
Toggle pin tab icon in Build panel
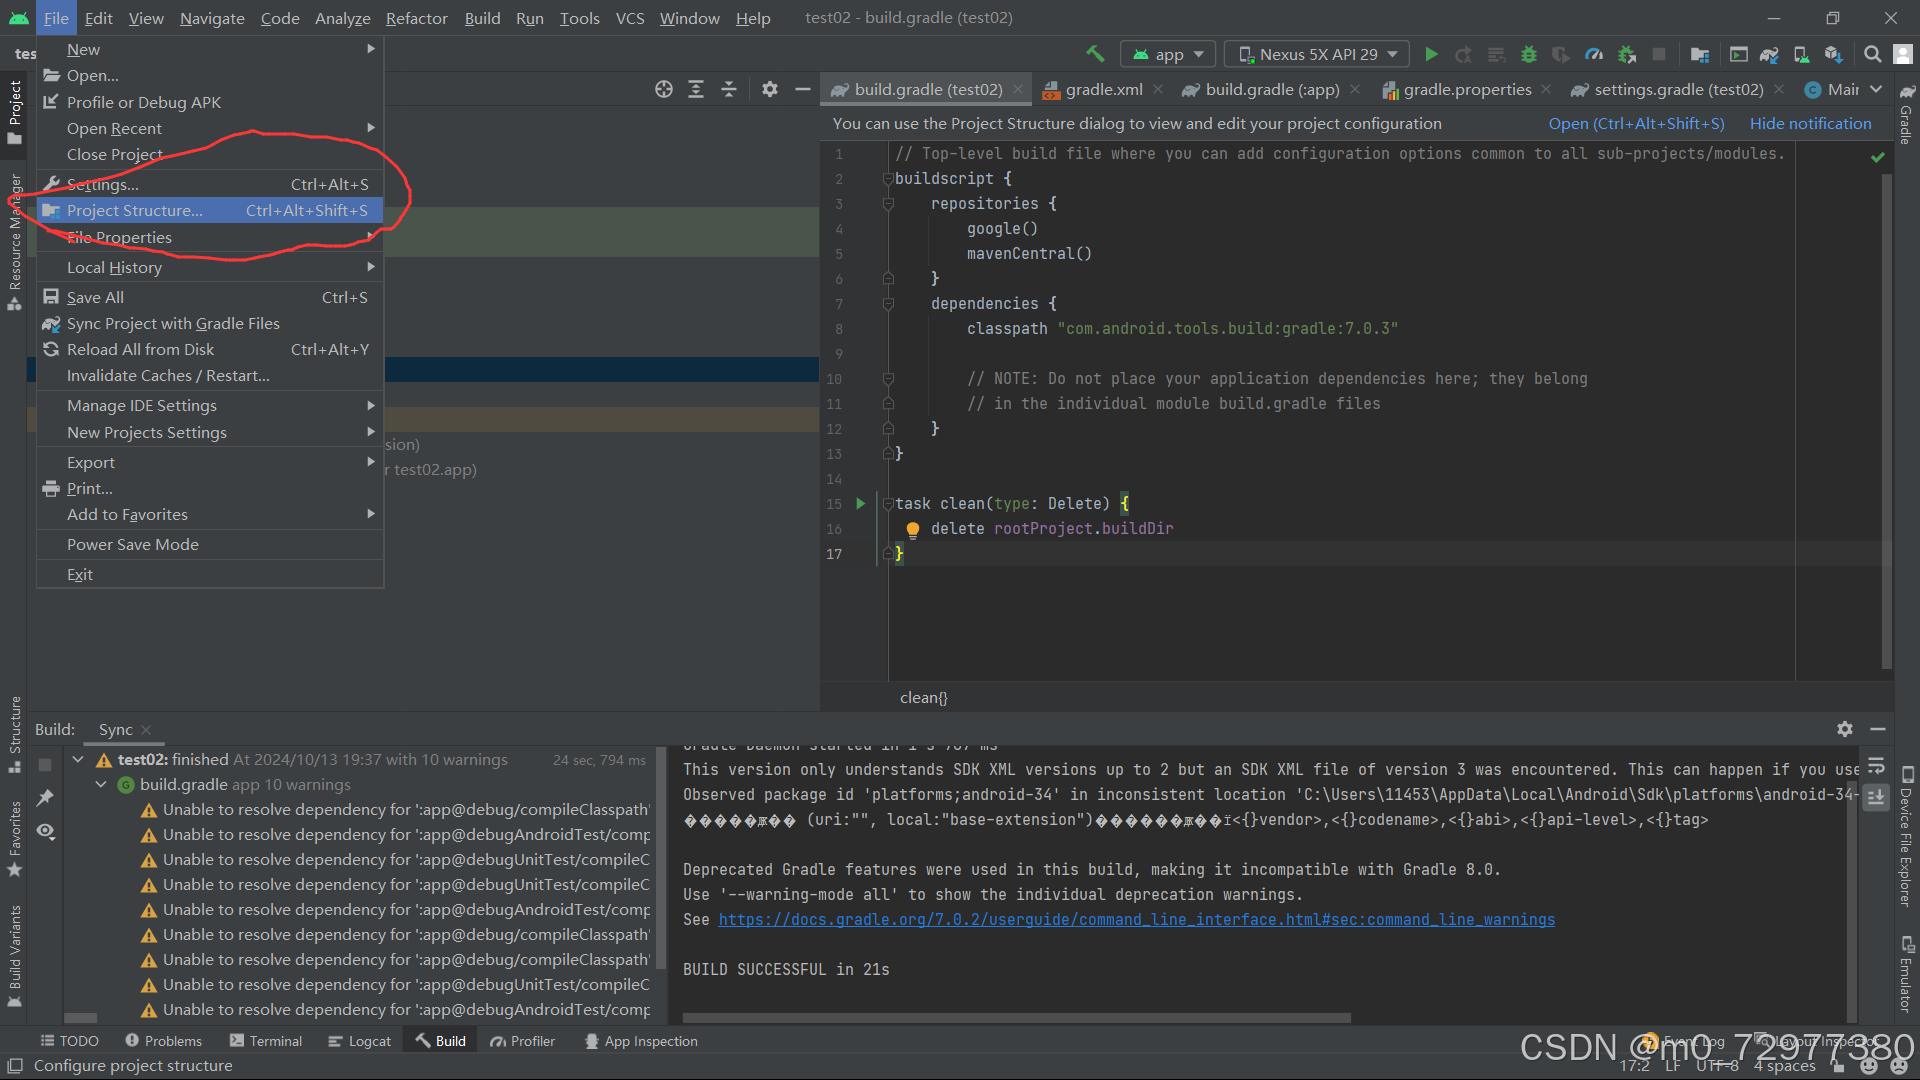[46, 798]
